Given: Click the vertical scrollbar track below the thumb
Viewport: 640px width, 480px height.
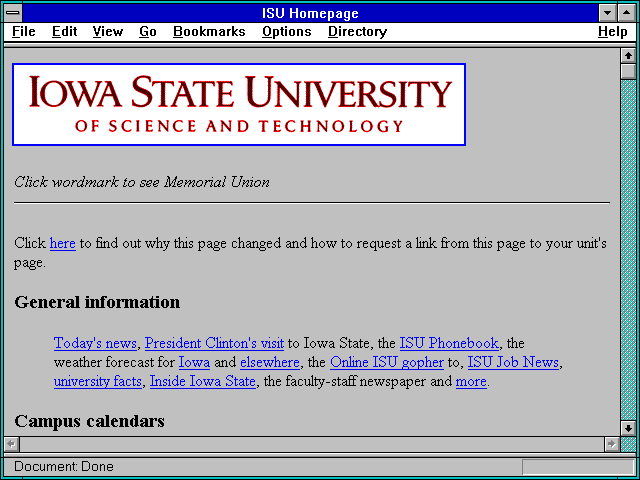Looking at the screenshot, I should 628,250.
